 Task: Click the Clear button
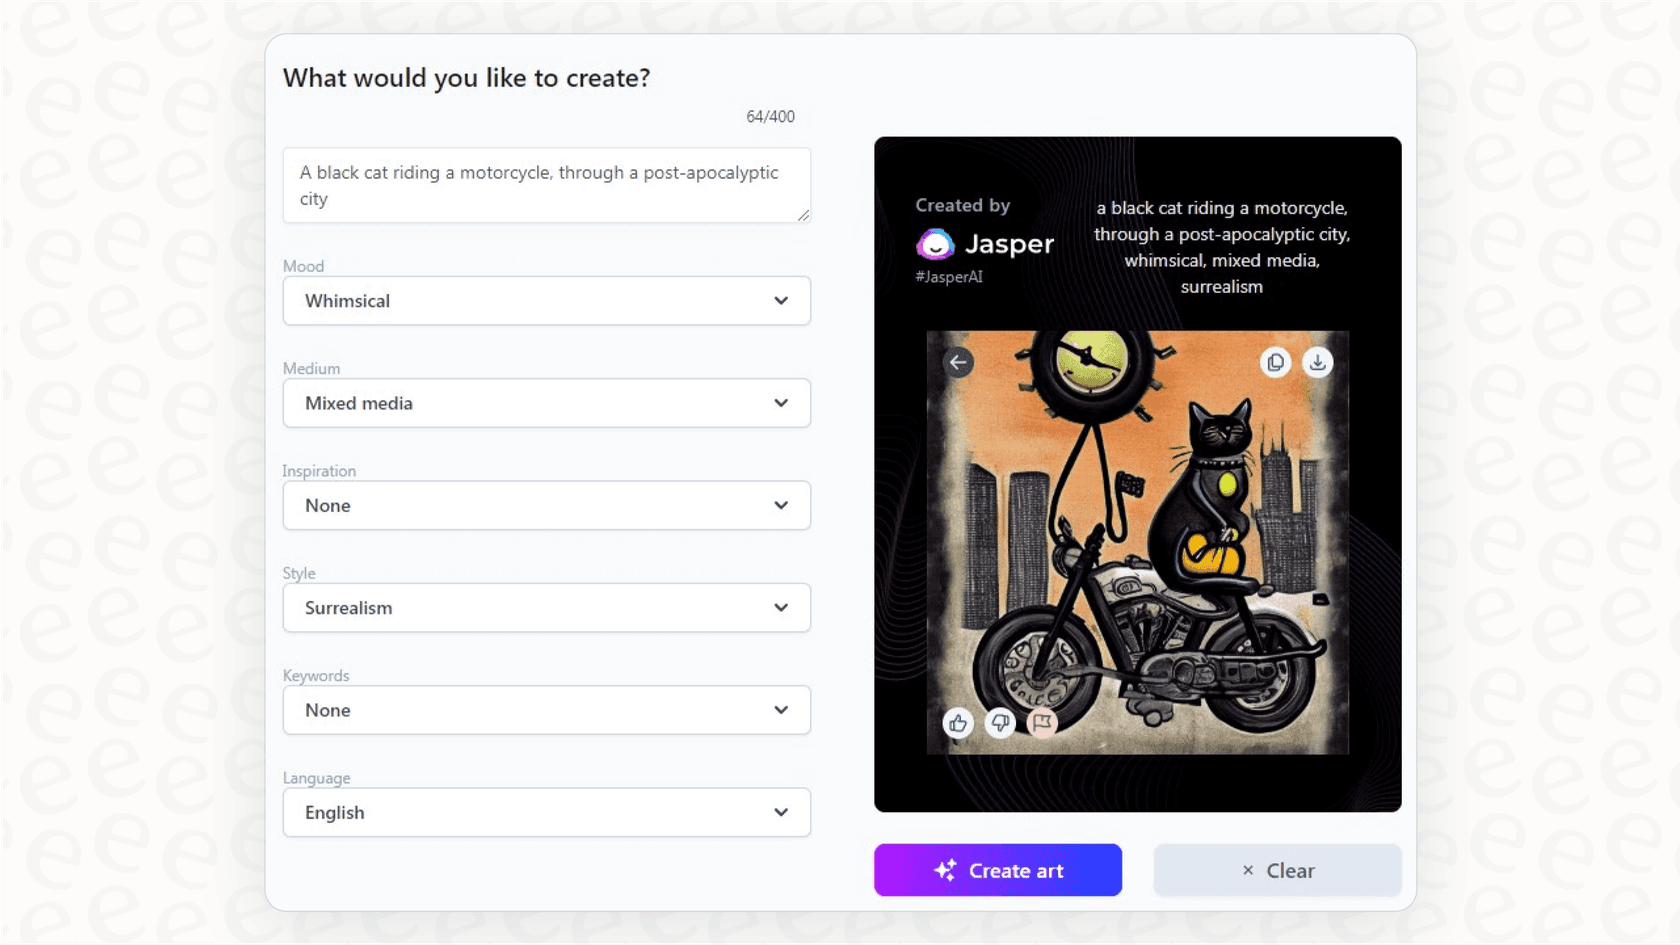[1277, 871]
